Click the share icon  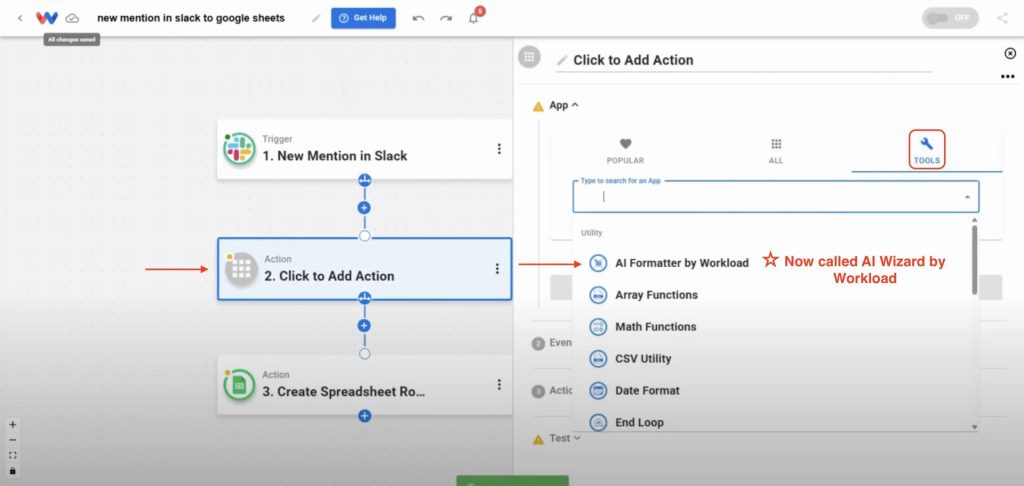(1002, 18)
